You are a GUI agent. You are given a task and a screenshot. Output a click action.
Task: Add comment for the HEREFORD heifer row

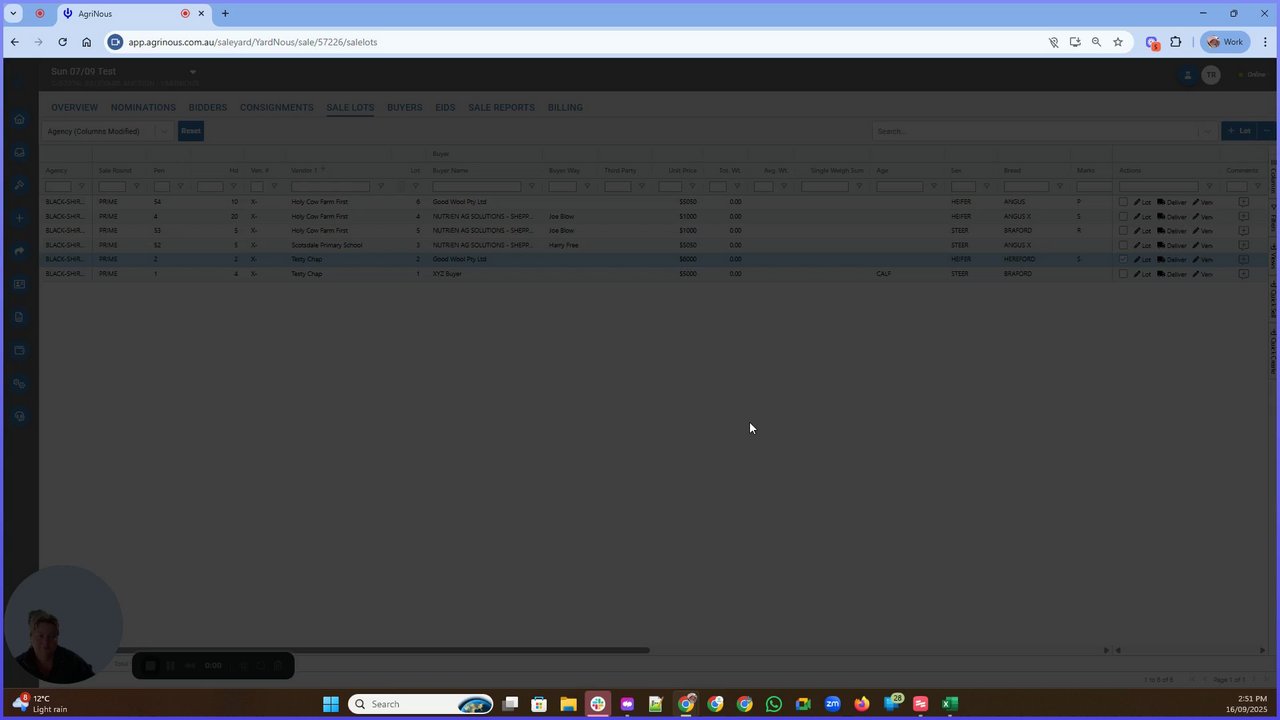(1243, 259)
